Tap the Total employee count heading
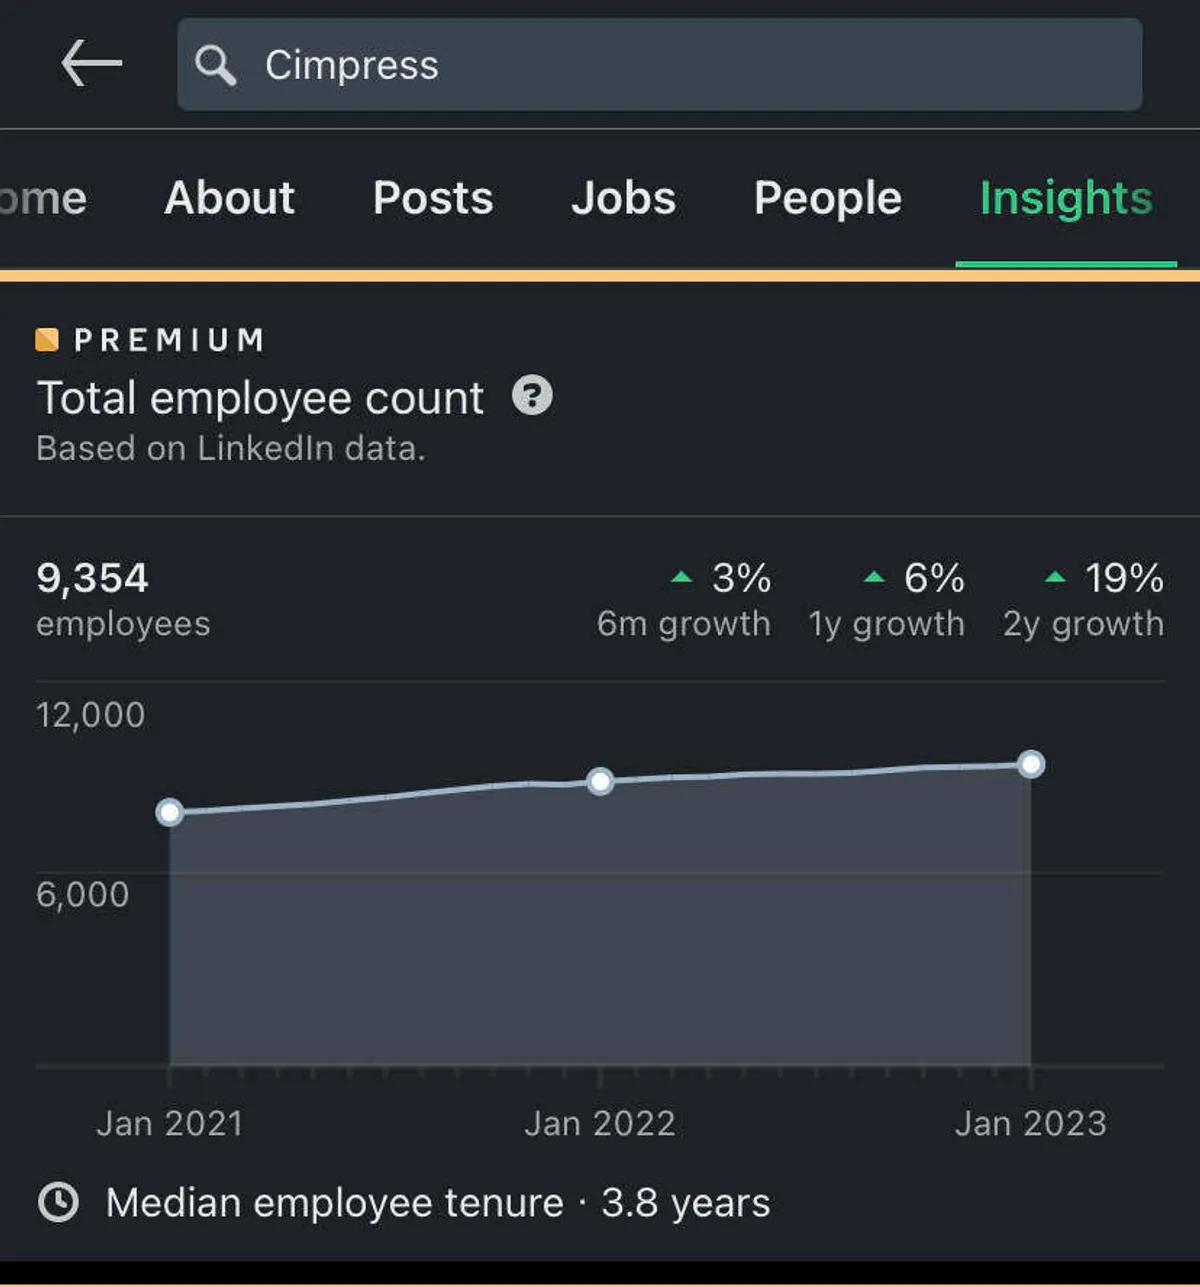1200x1287 pixels. [x=260, y=398]
